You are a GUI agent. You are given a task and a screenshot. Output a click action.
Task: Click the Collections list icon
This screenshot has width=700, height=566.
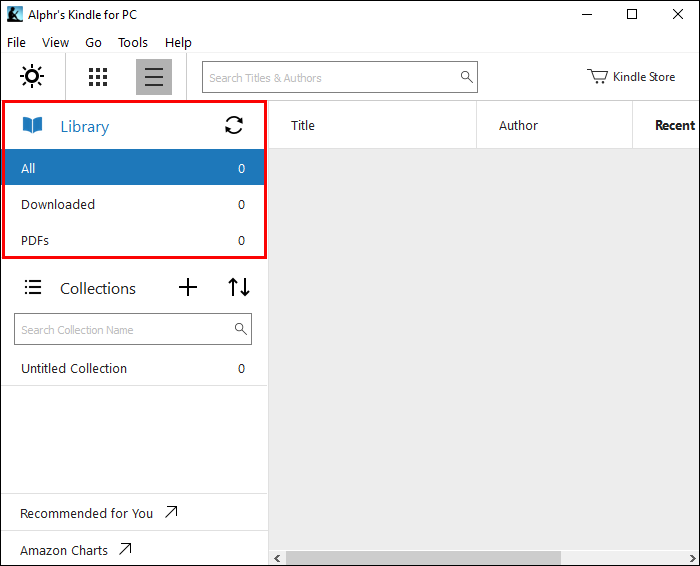[x=33, y=288]
